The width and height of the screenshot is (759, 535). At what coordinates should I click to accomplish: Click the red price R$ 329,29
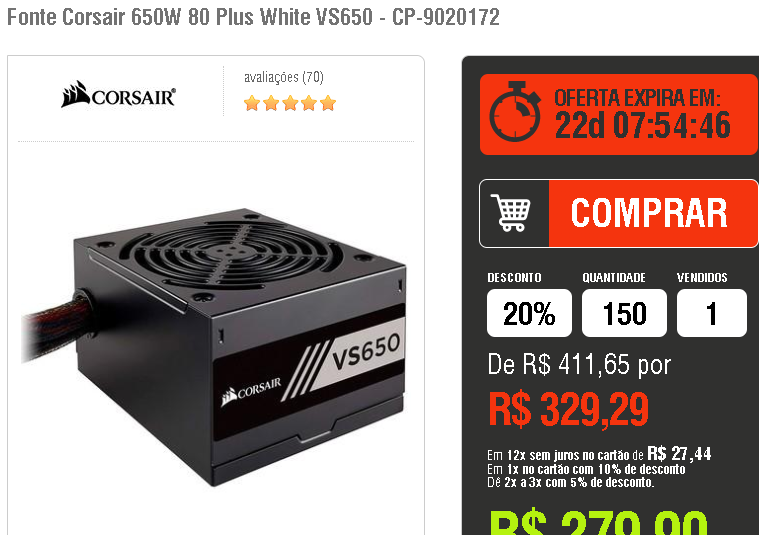(569, 410)
